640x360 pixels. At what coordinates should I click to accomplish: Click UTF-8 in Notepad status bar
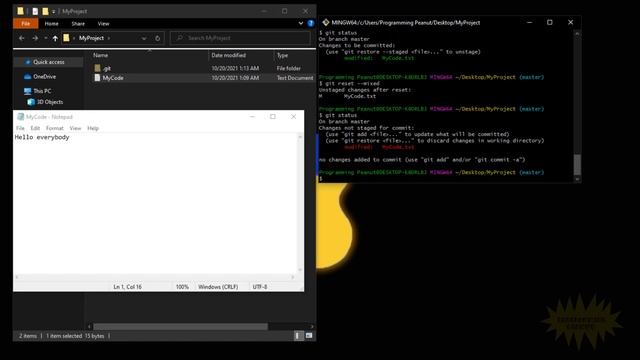(260, 287)
